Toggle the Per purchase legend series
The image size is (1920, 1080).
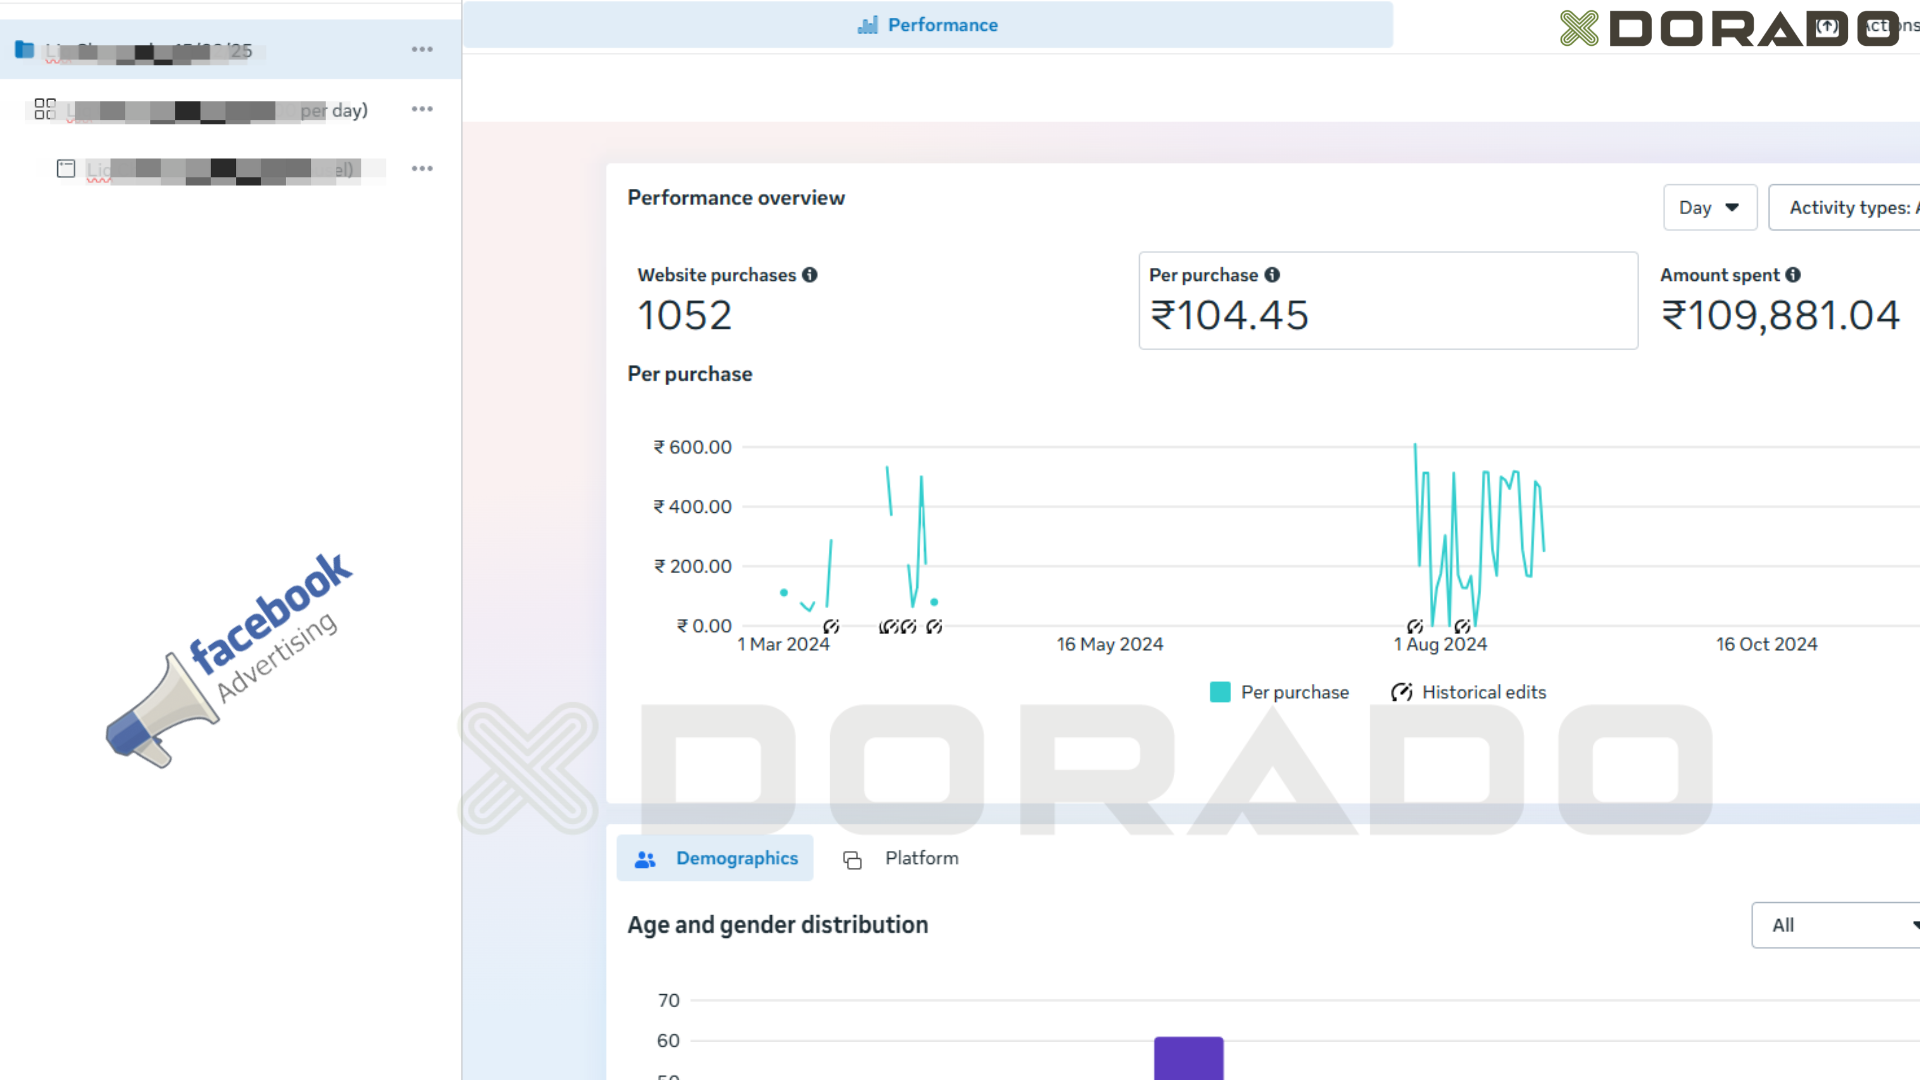click(1279, 692)
